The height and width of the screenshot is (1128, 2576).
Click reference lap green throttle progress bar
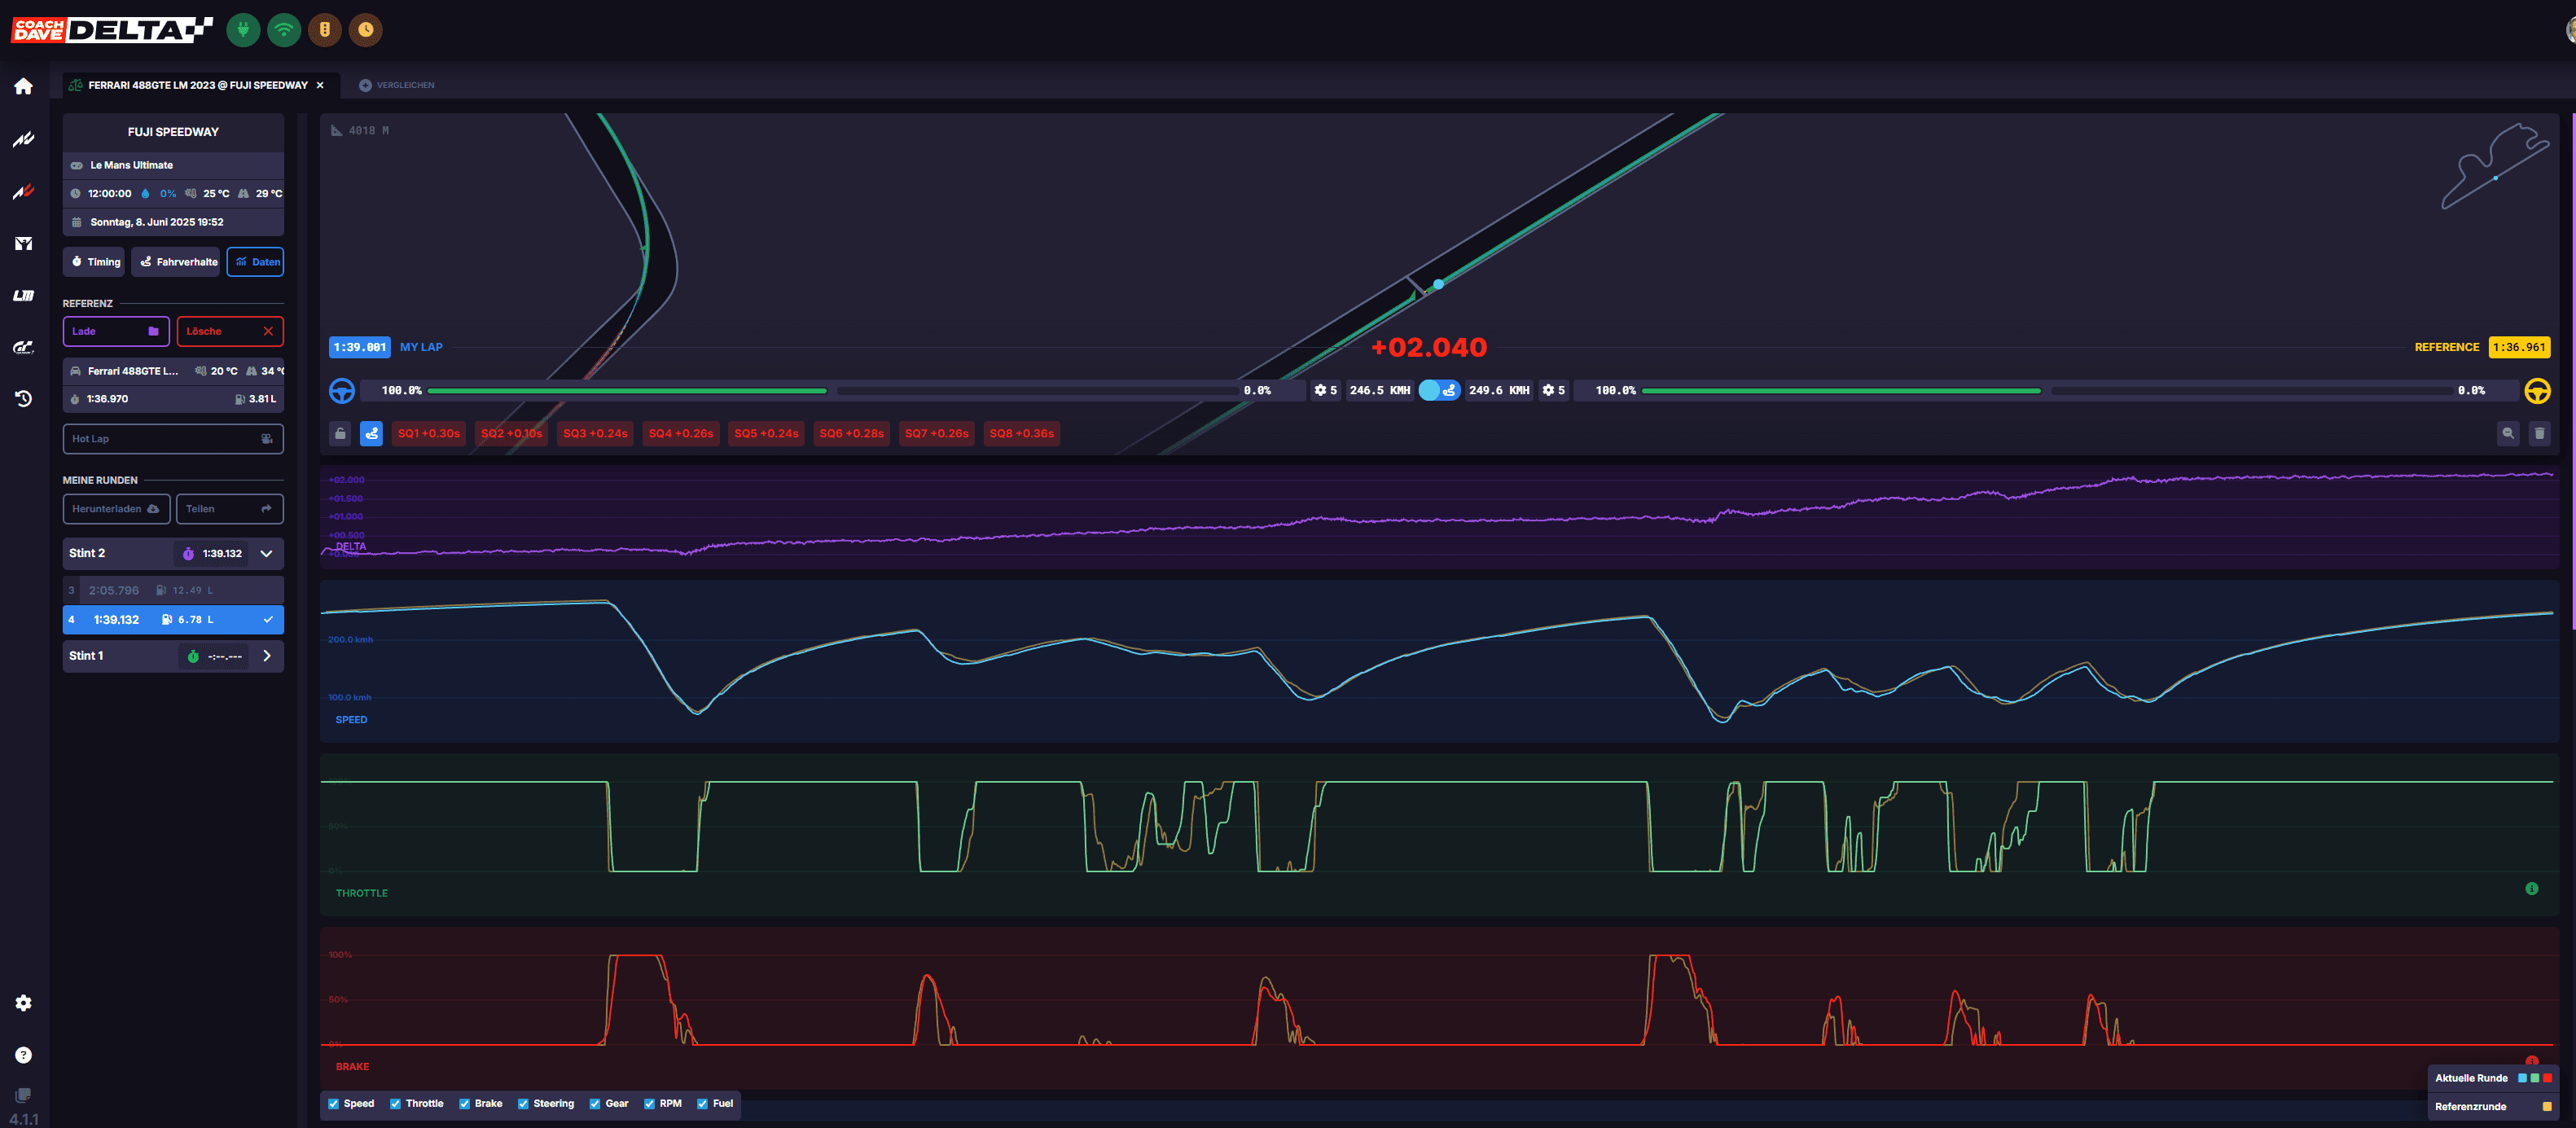click(1841, 391)
